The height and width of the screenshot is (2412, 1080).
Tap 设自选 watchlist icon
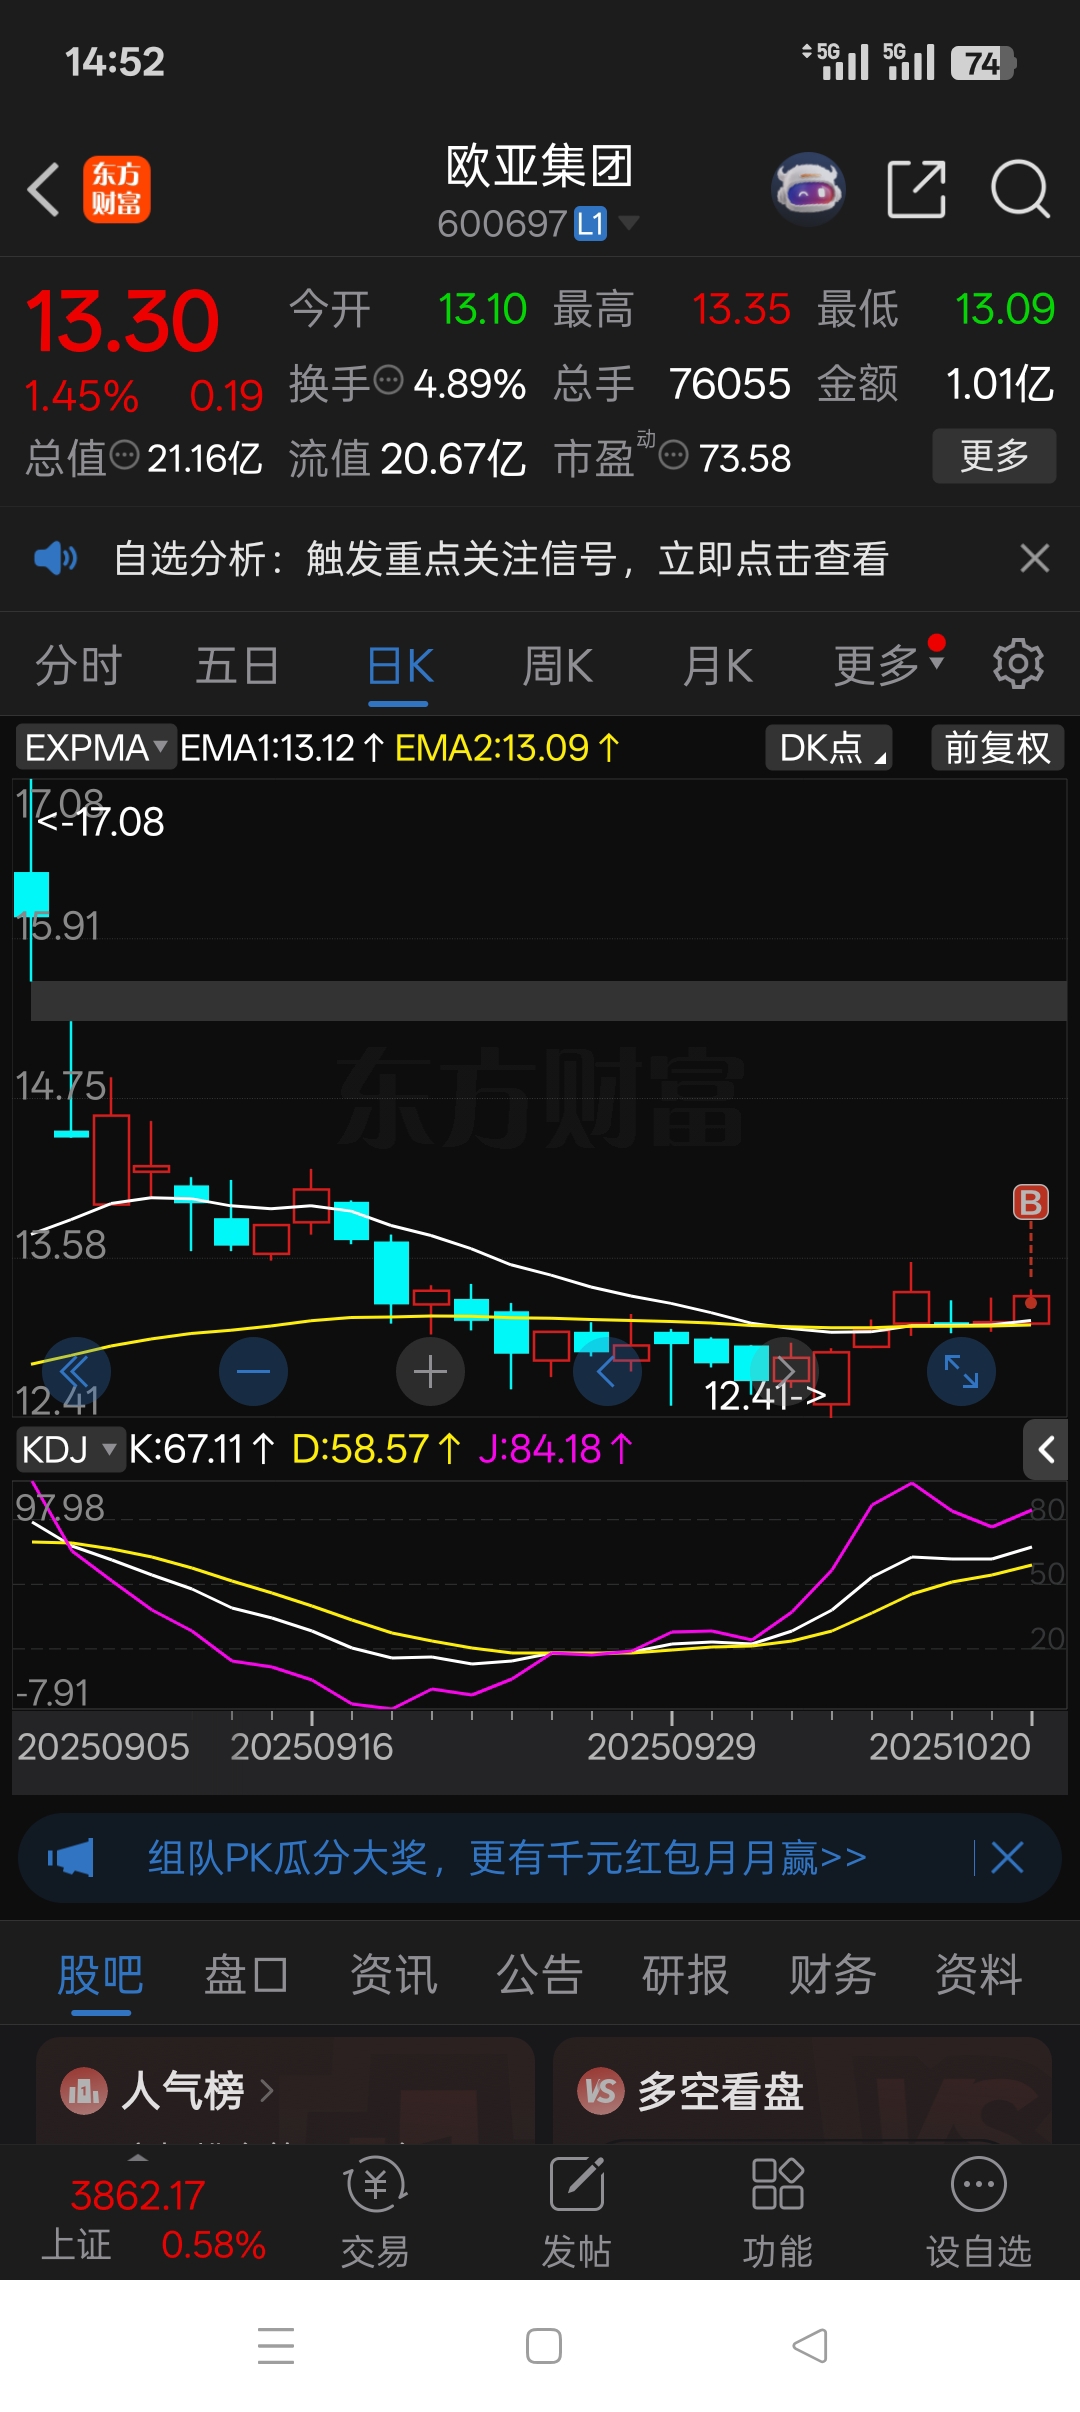click(x=979, y=2212)
